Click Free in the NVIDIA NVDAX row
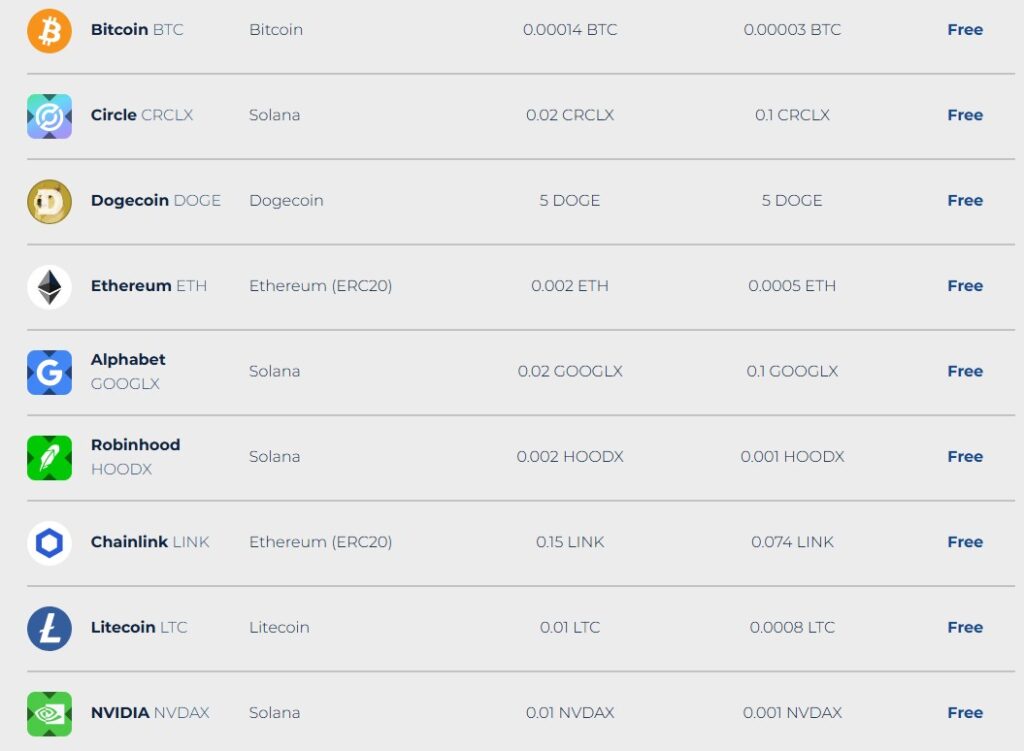 coord(964,712)
